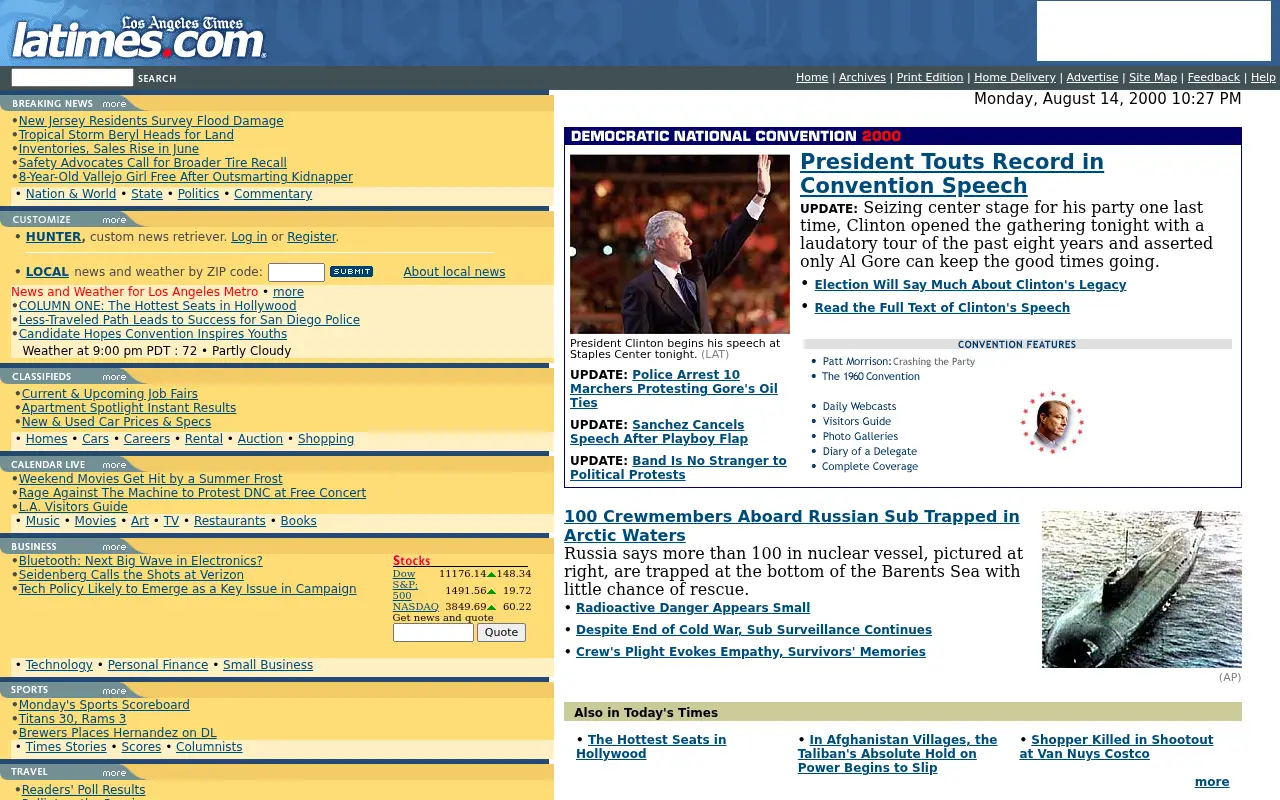
Task: Click the ZIP code SUBMIT button
Action: tap(351, 272)
